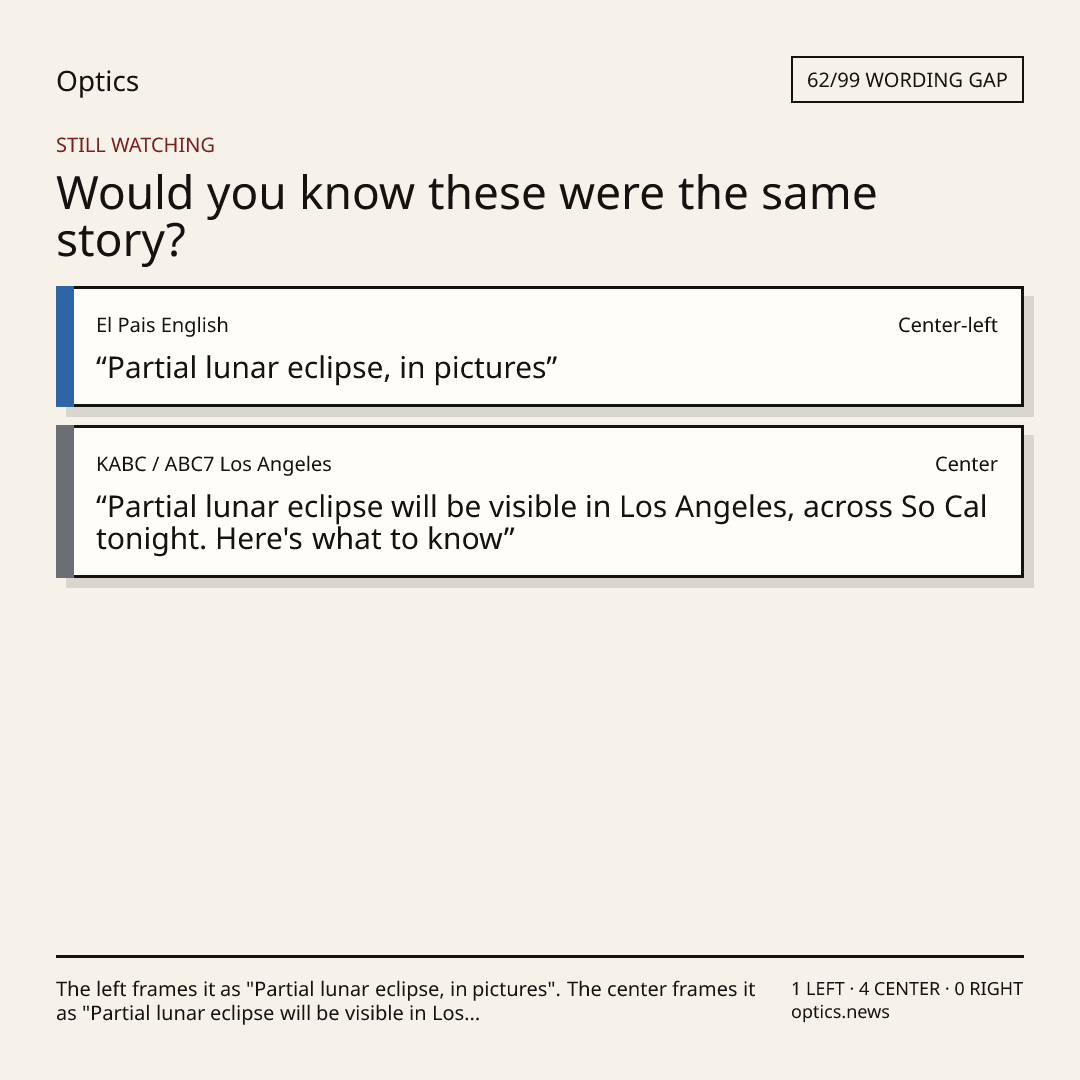Click the blue bias bar on El Pais card

tap(65, 346)
